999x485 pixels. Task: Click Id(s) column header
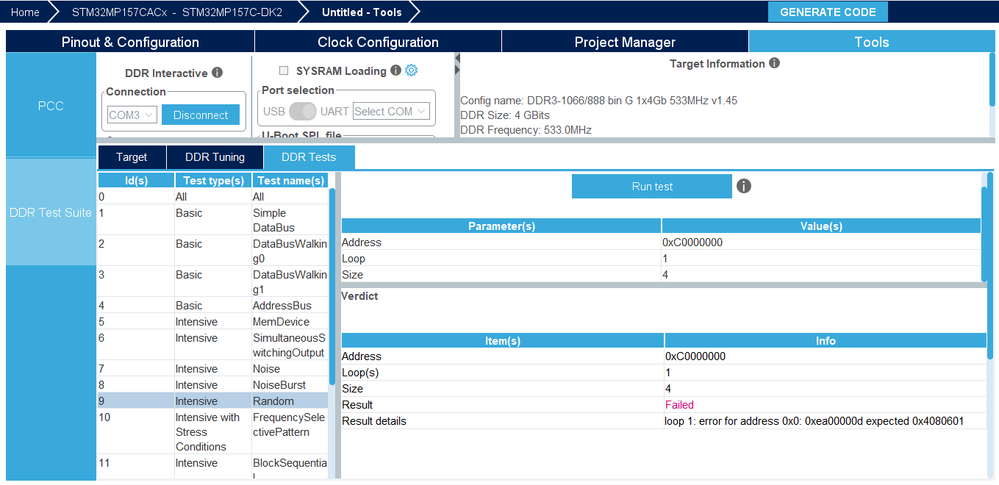coord(136,180)
